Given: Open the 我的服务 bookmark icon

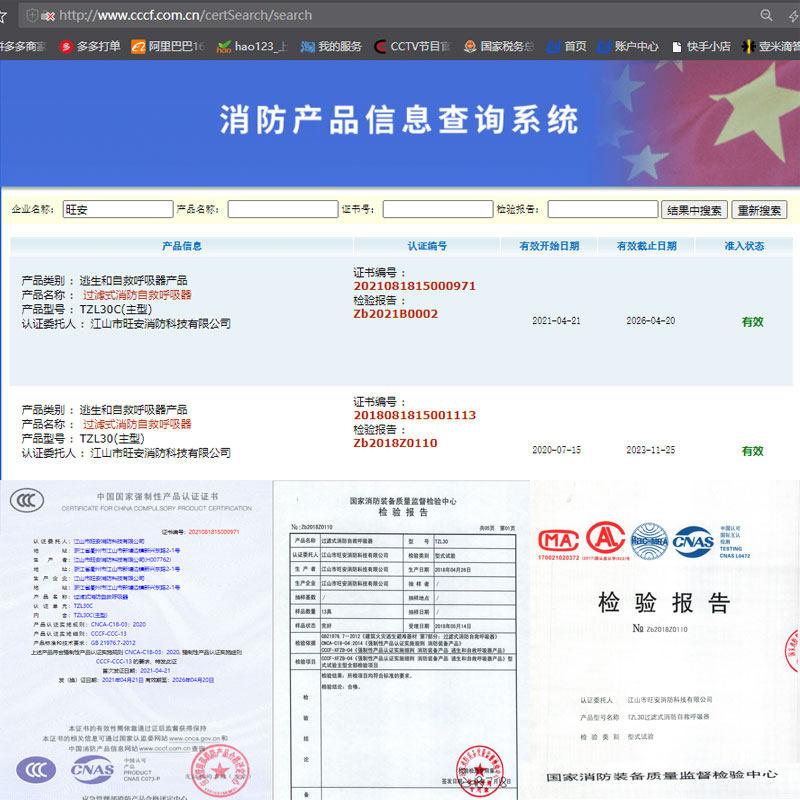Looking at the screenshot, I should 307,46.
